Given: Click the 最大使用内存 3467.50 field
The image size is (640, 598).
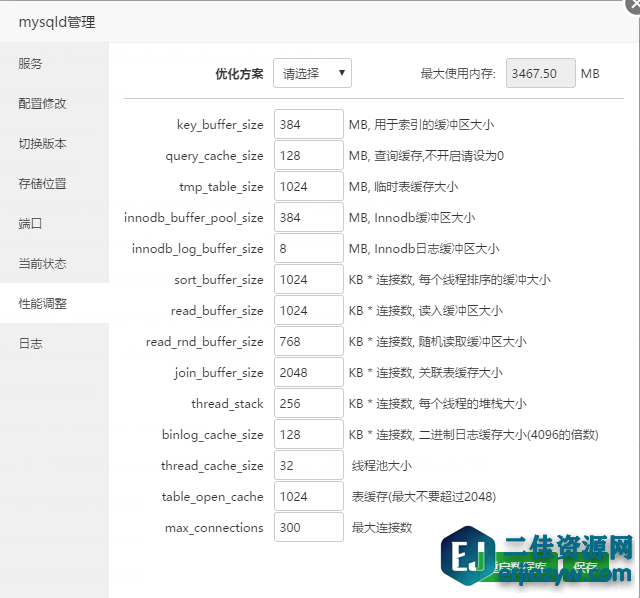Looking at the screenshot, I should click(541, 73).
